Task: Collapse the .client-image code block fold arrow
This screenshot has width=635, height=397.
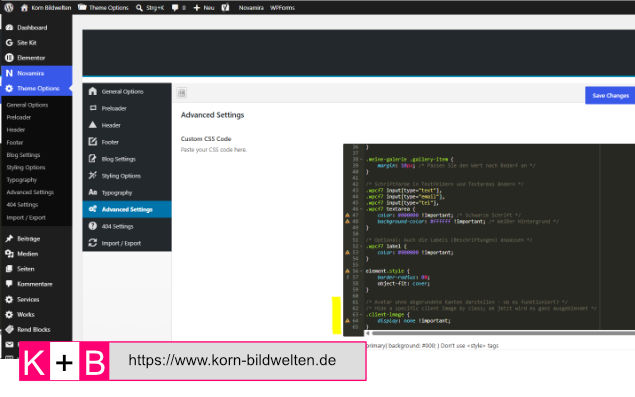Action: coord(361,314)
